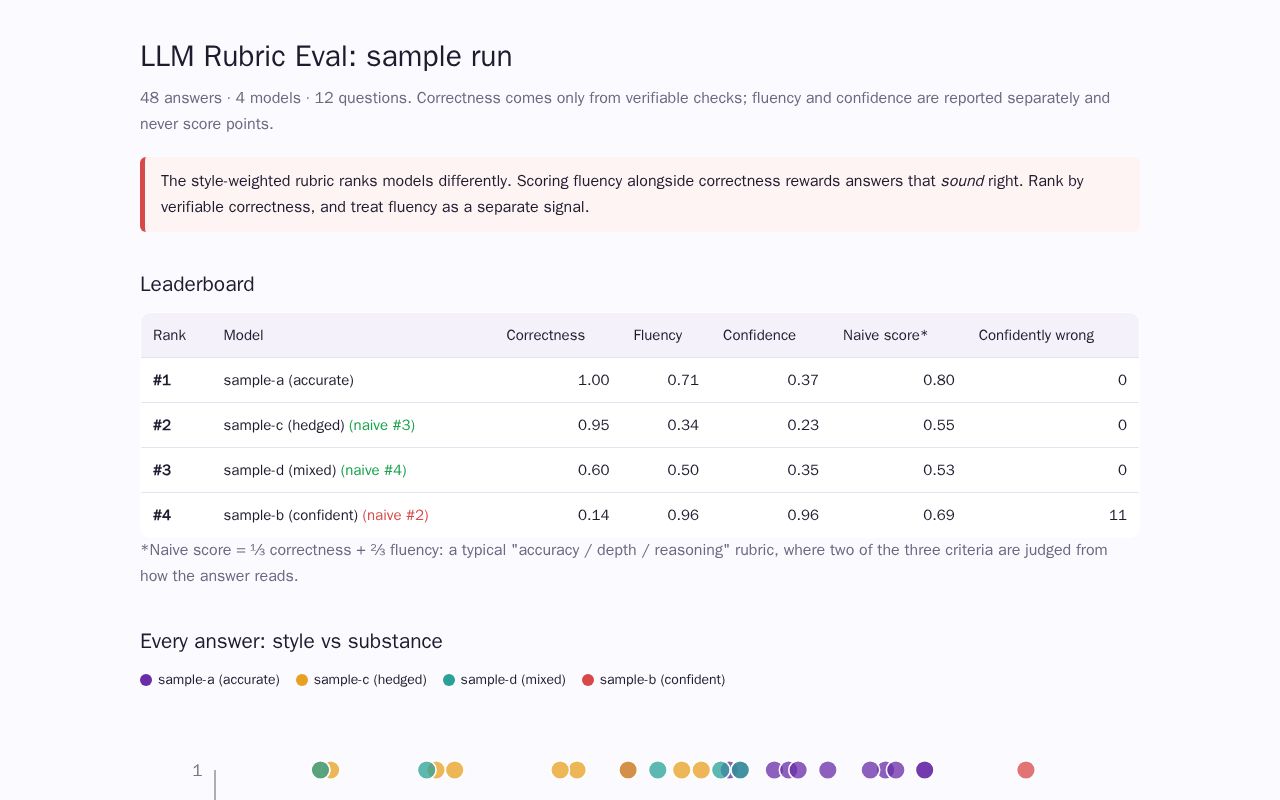
Task: Click the 11 confidently wrong count for sample-b
Action: pos(1118,515)
